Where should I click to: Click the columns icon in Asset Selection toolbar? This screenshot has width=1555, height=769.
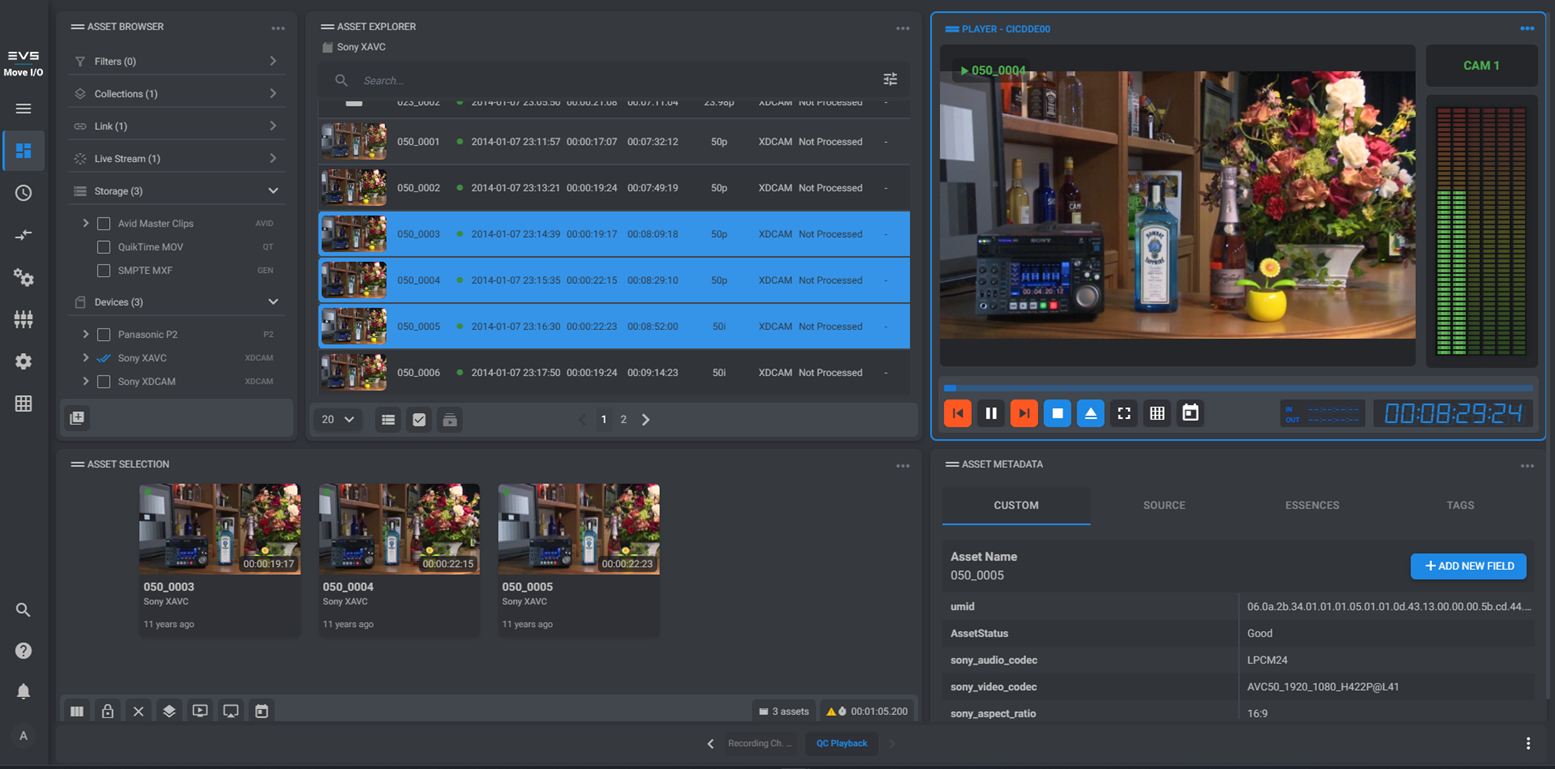click(x=77, y=711)
